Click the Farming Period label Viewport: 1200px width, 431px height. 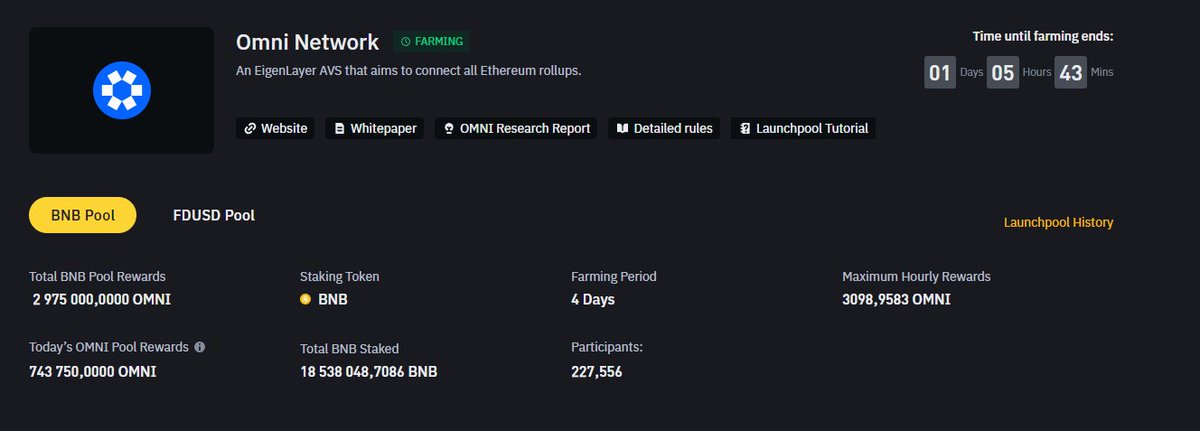(614, 276)
